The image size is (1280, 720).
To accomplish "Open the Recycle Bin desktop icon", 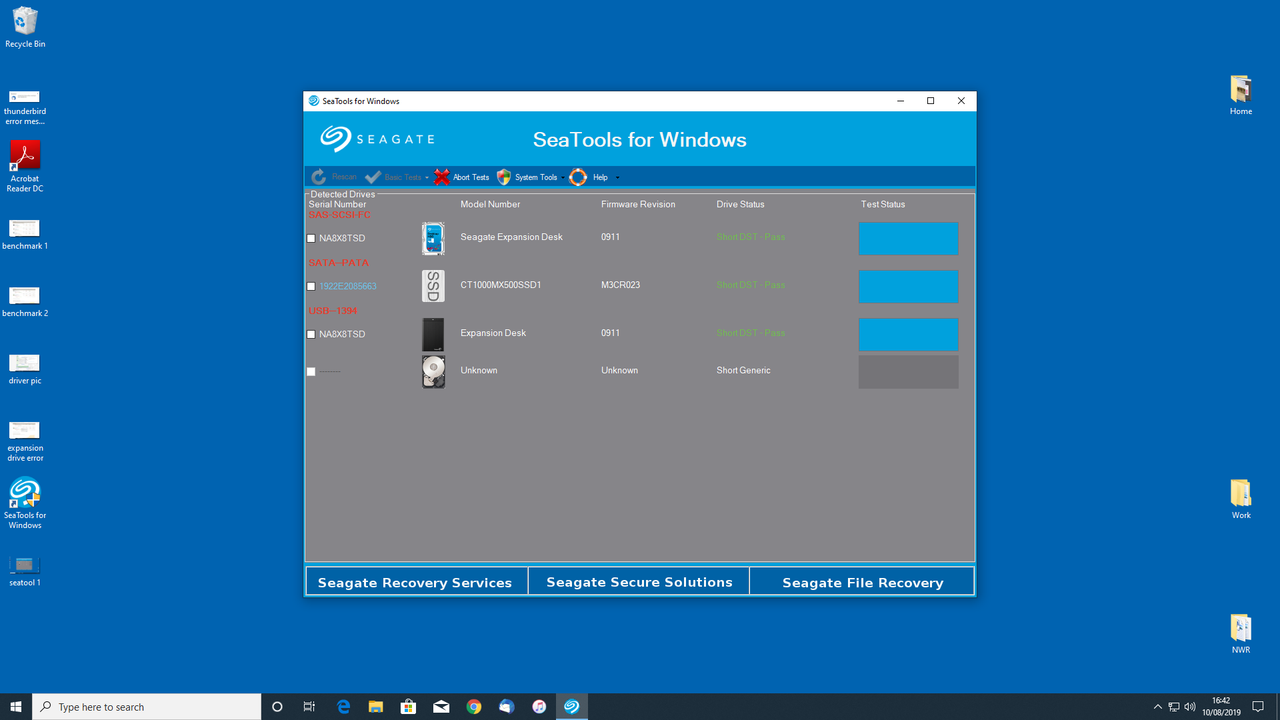I will click(x=25, y=28).
